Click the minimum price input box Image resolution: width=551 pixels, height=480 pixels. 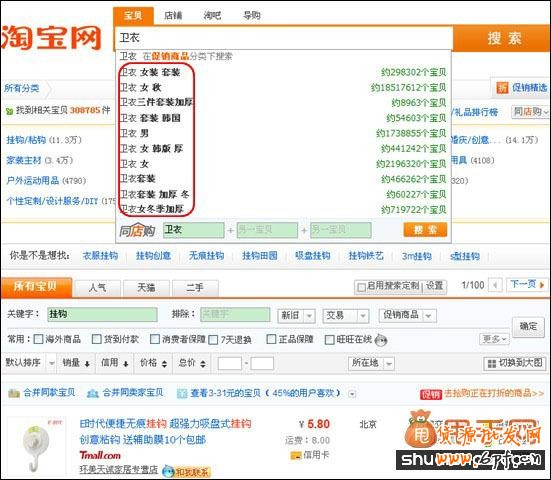pyautogui.click(x=229, y=364)
